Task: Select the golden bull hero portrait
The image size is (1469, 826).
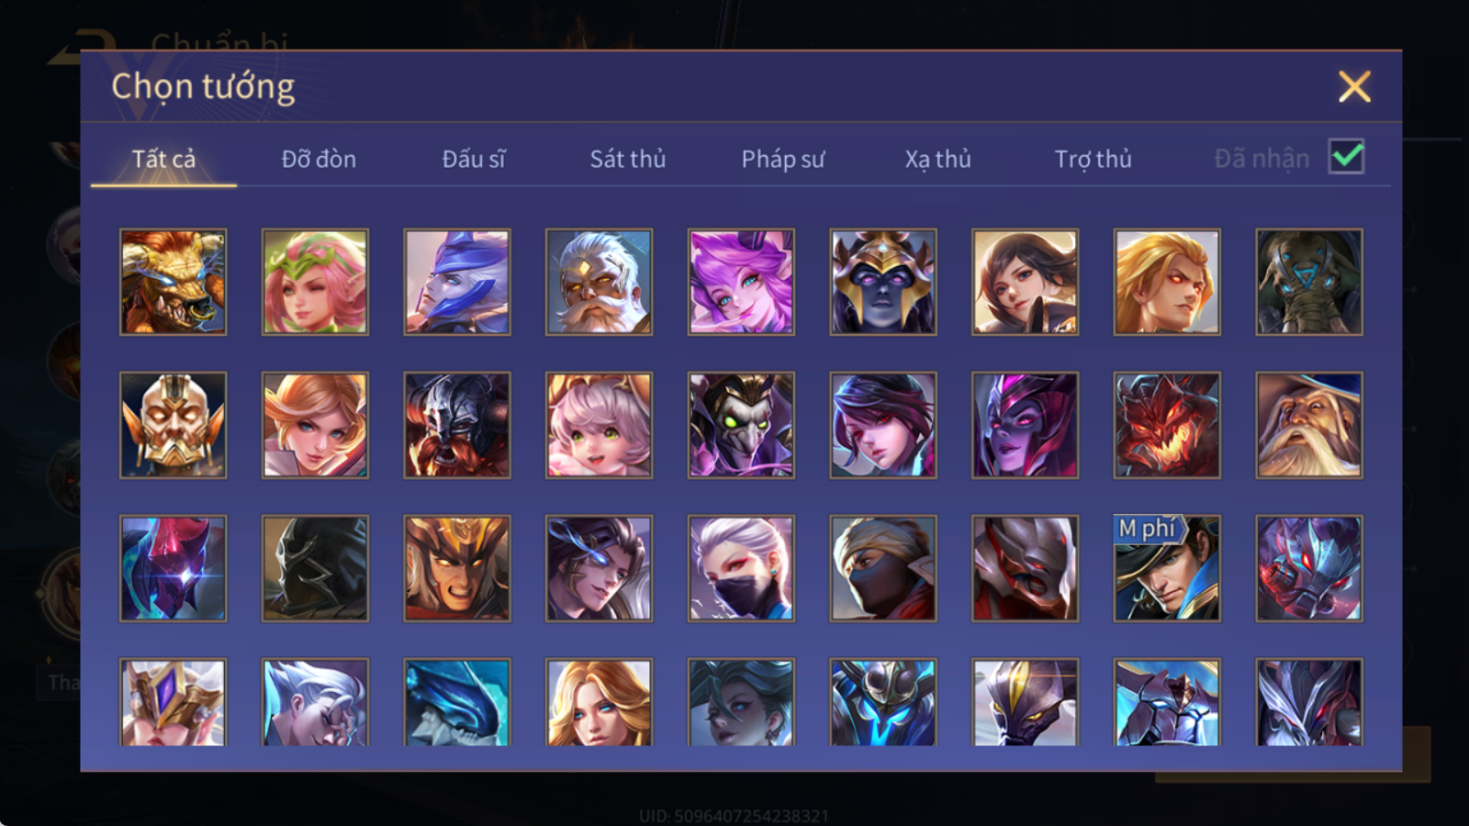Action: pos(173,282)
